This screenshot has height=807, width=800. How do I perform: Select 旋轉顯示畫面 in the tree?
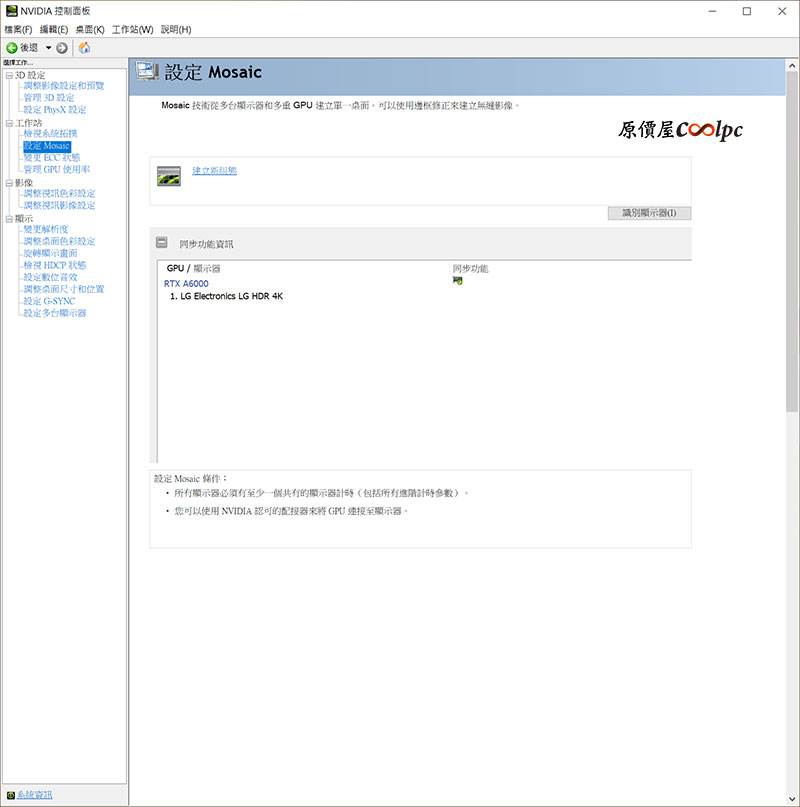pyautogui.click(x=50, y=253)
